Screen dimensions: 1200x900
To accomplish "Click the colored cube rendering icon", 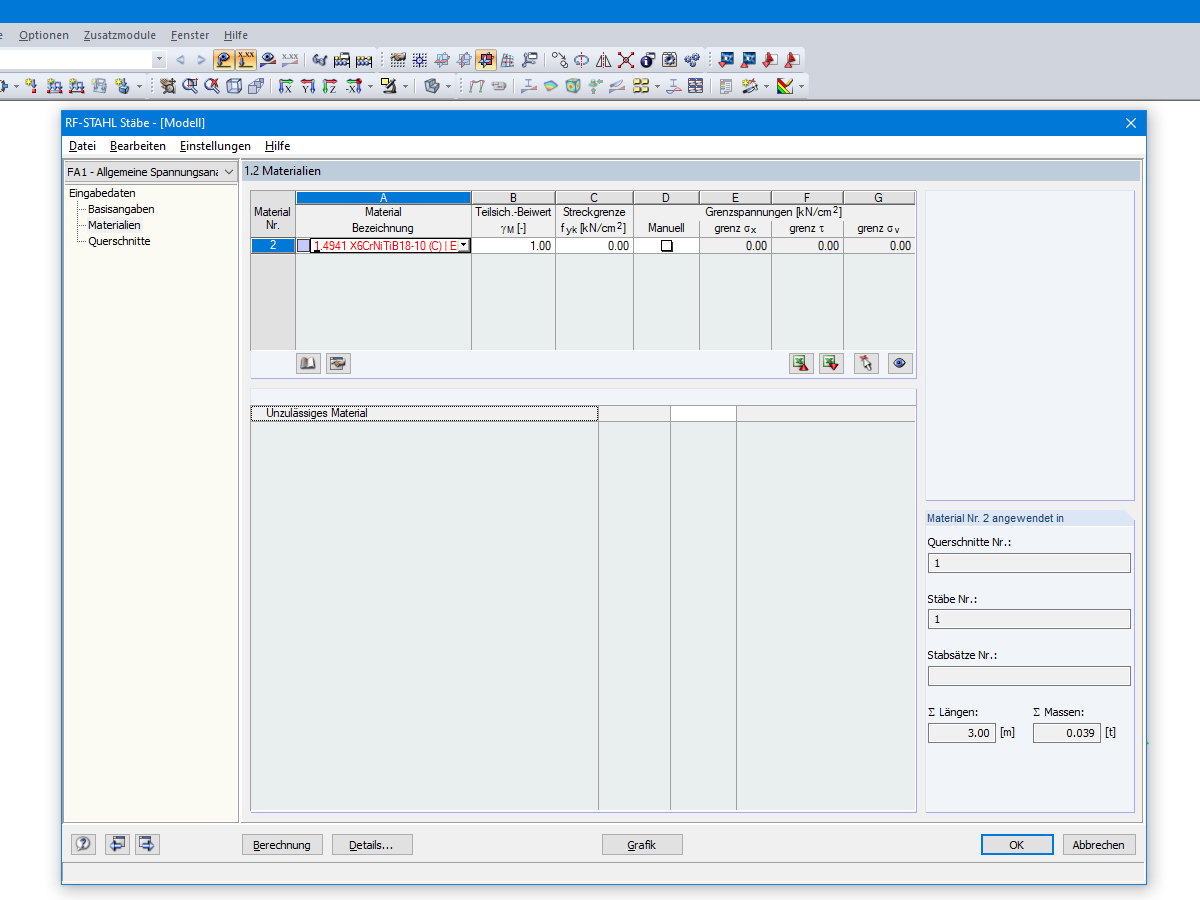I will [573, 86].
